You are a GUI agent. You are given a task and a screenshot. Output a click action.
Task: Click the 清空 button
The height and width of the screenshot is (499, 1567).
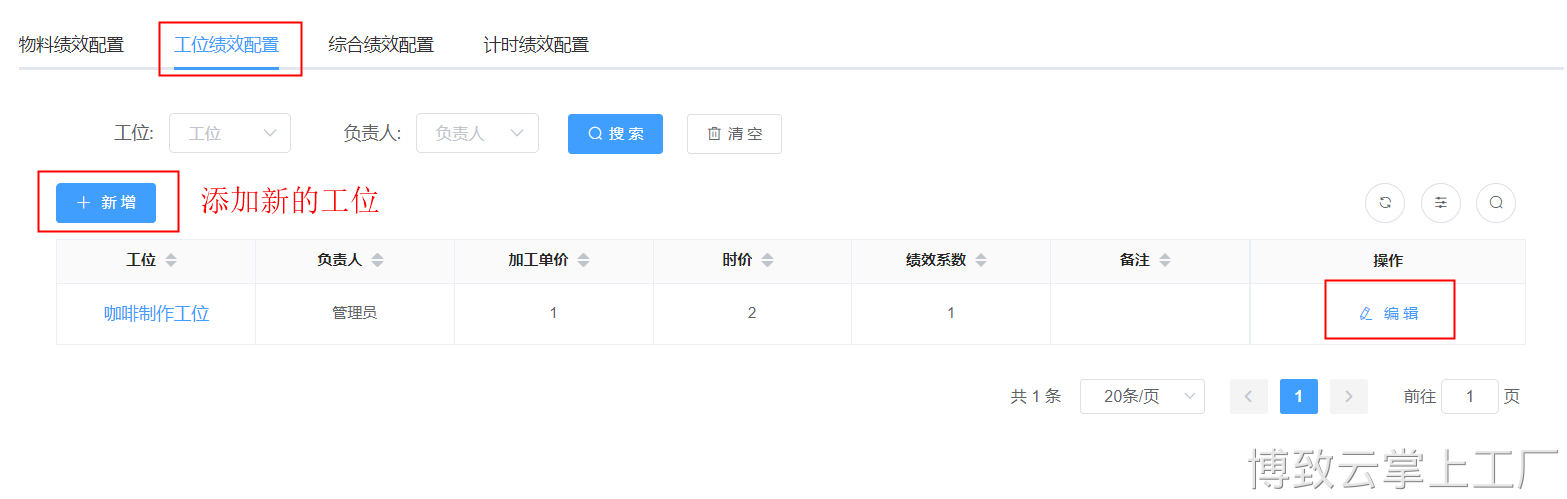[x=734, y=134]
